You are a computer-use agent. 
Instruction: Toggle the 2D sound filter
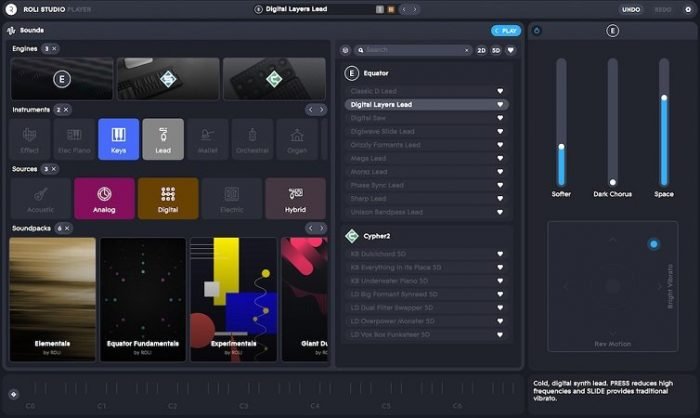click(481, 49)
